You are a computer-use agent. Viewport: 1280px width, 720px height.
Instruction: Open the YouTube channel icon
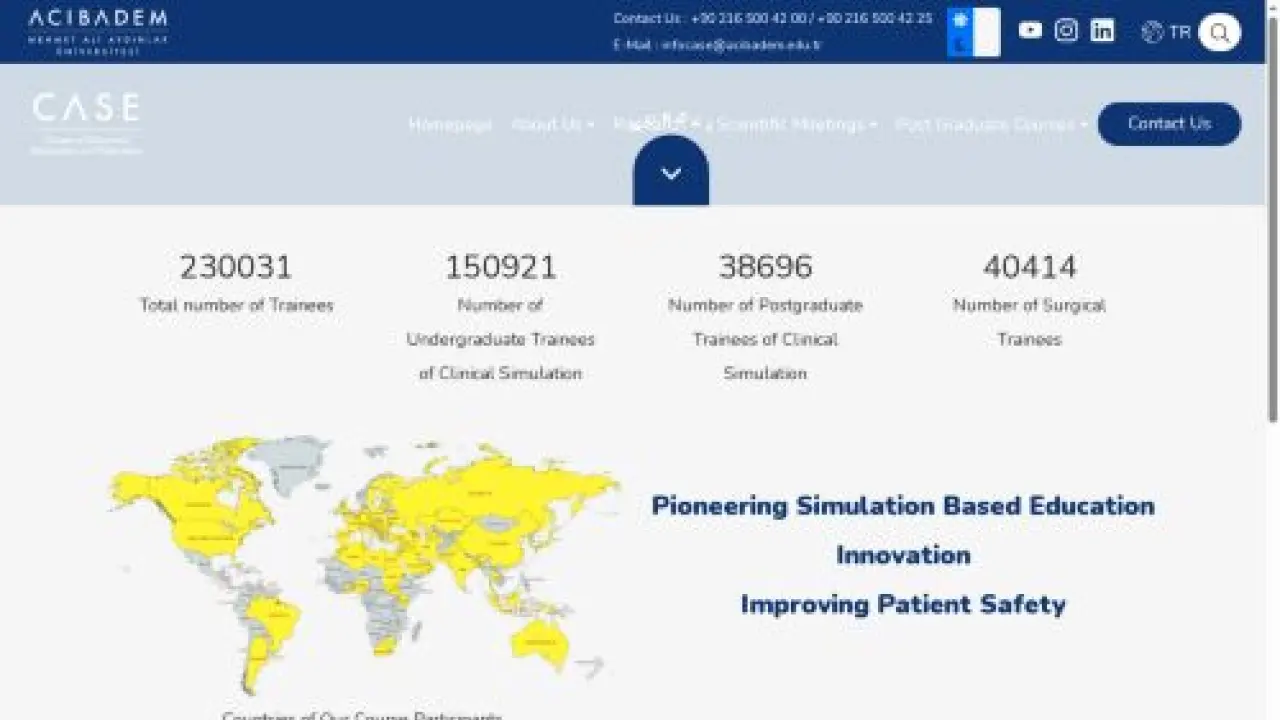(x=1030, y=30)
